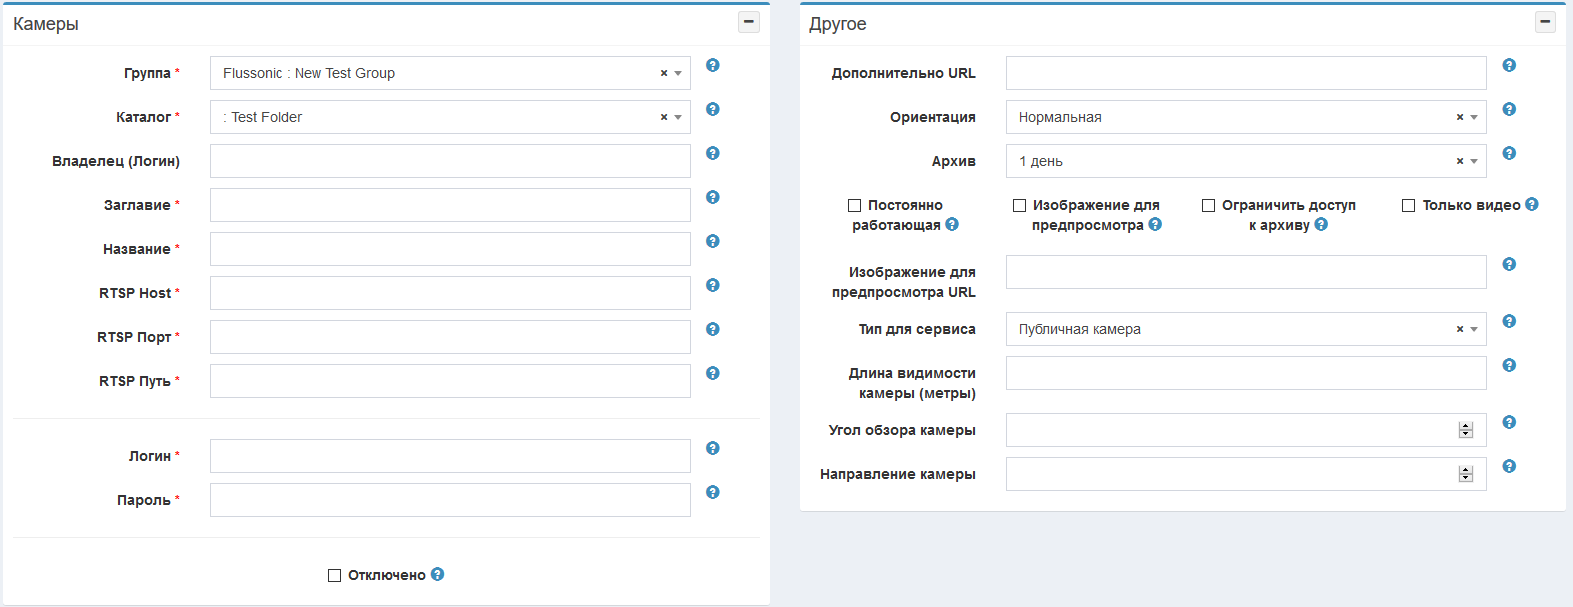Open the Тип для сервиса dropdown
The image size is (1573, 607).
[x=1474, y=329]
